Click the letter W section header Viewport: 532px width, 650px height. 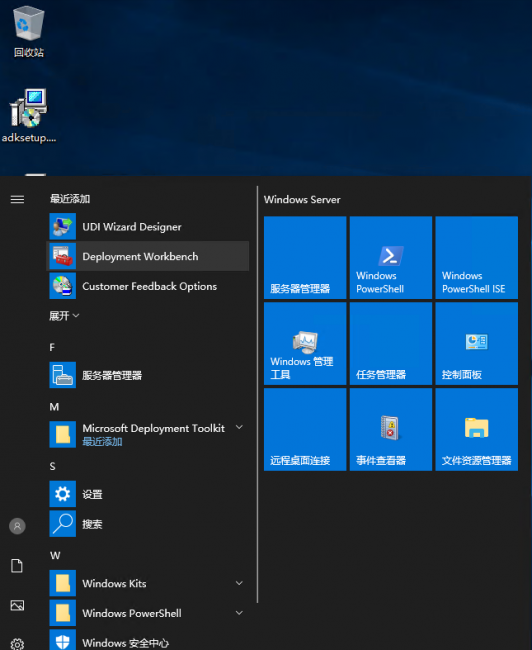(x=55, y=555)
